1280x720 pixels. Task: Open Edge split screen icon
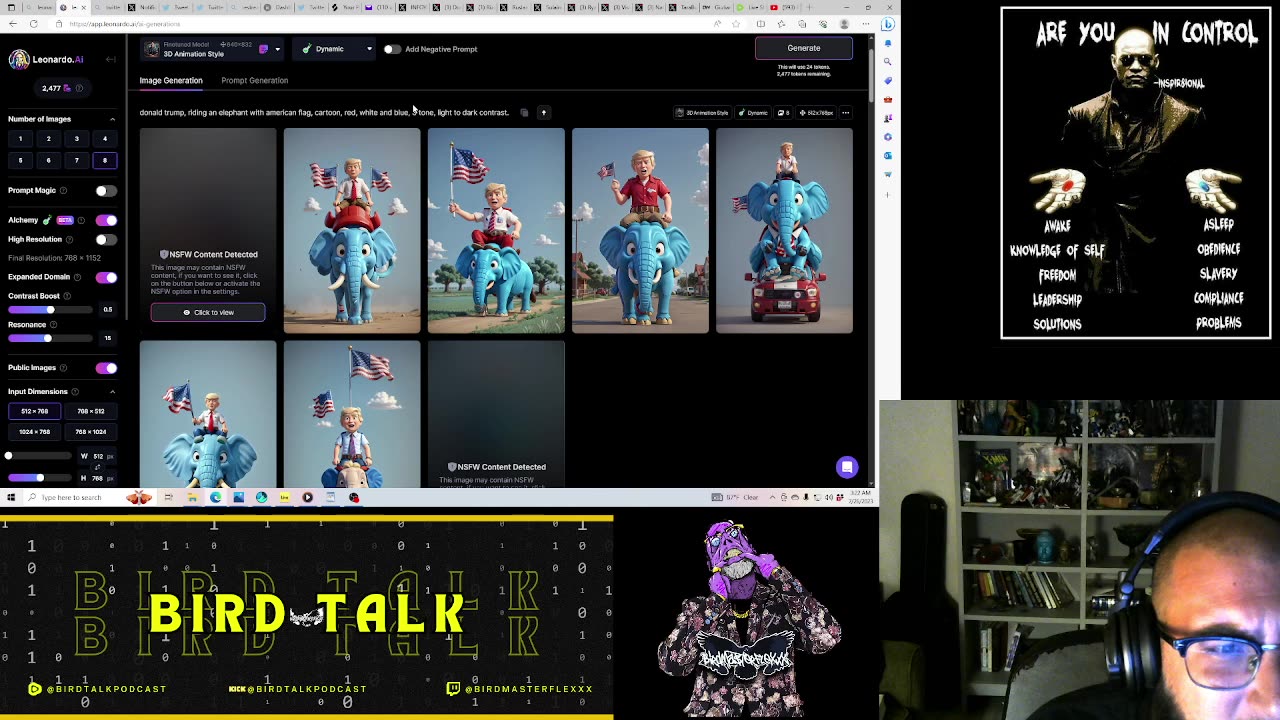tap(761, 24)
